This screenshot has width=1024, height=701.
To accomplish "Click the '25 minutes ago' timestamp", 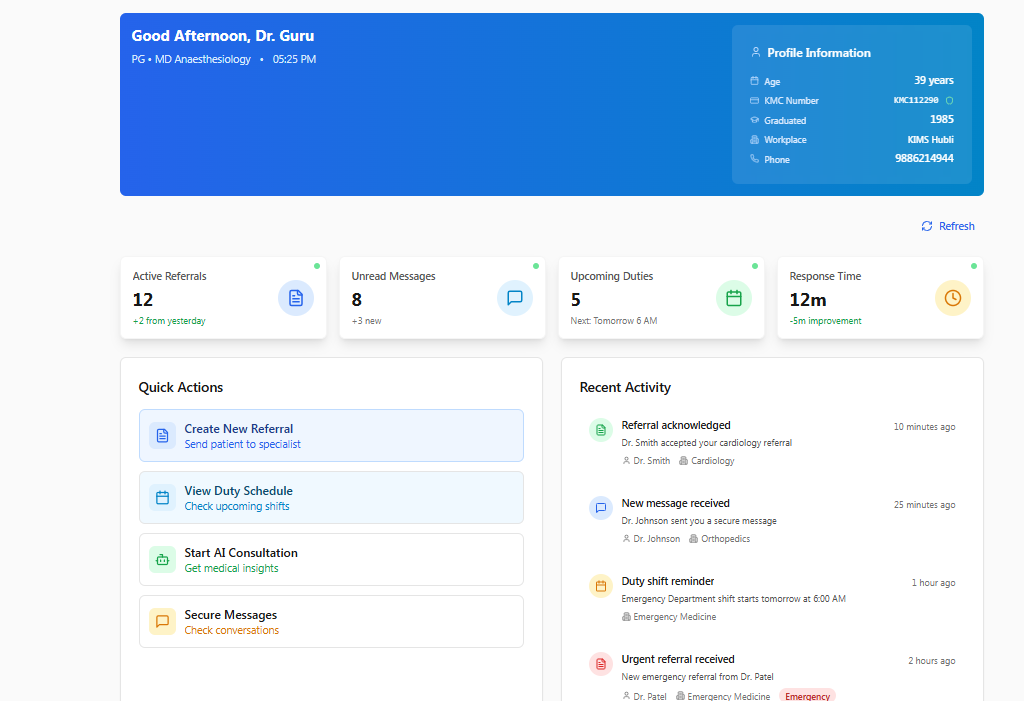I will tap(924, 505).
